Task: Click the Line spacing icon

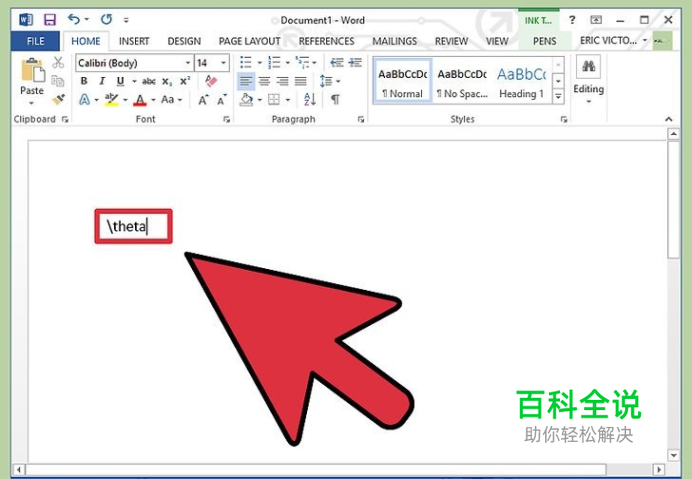Action: pos(326,81)
